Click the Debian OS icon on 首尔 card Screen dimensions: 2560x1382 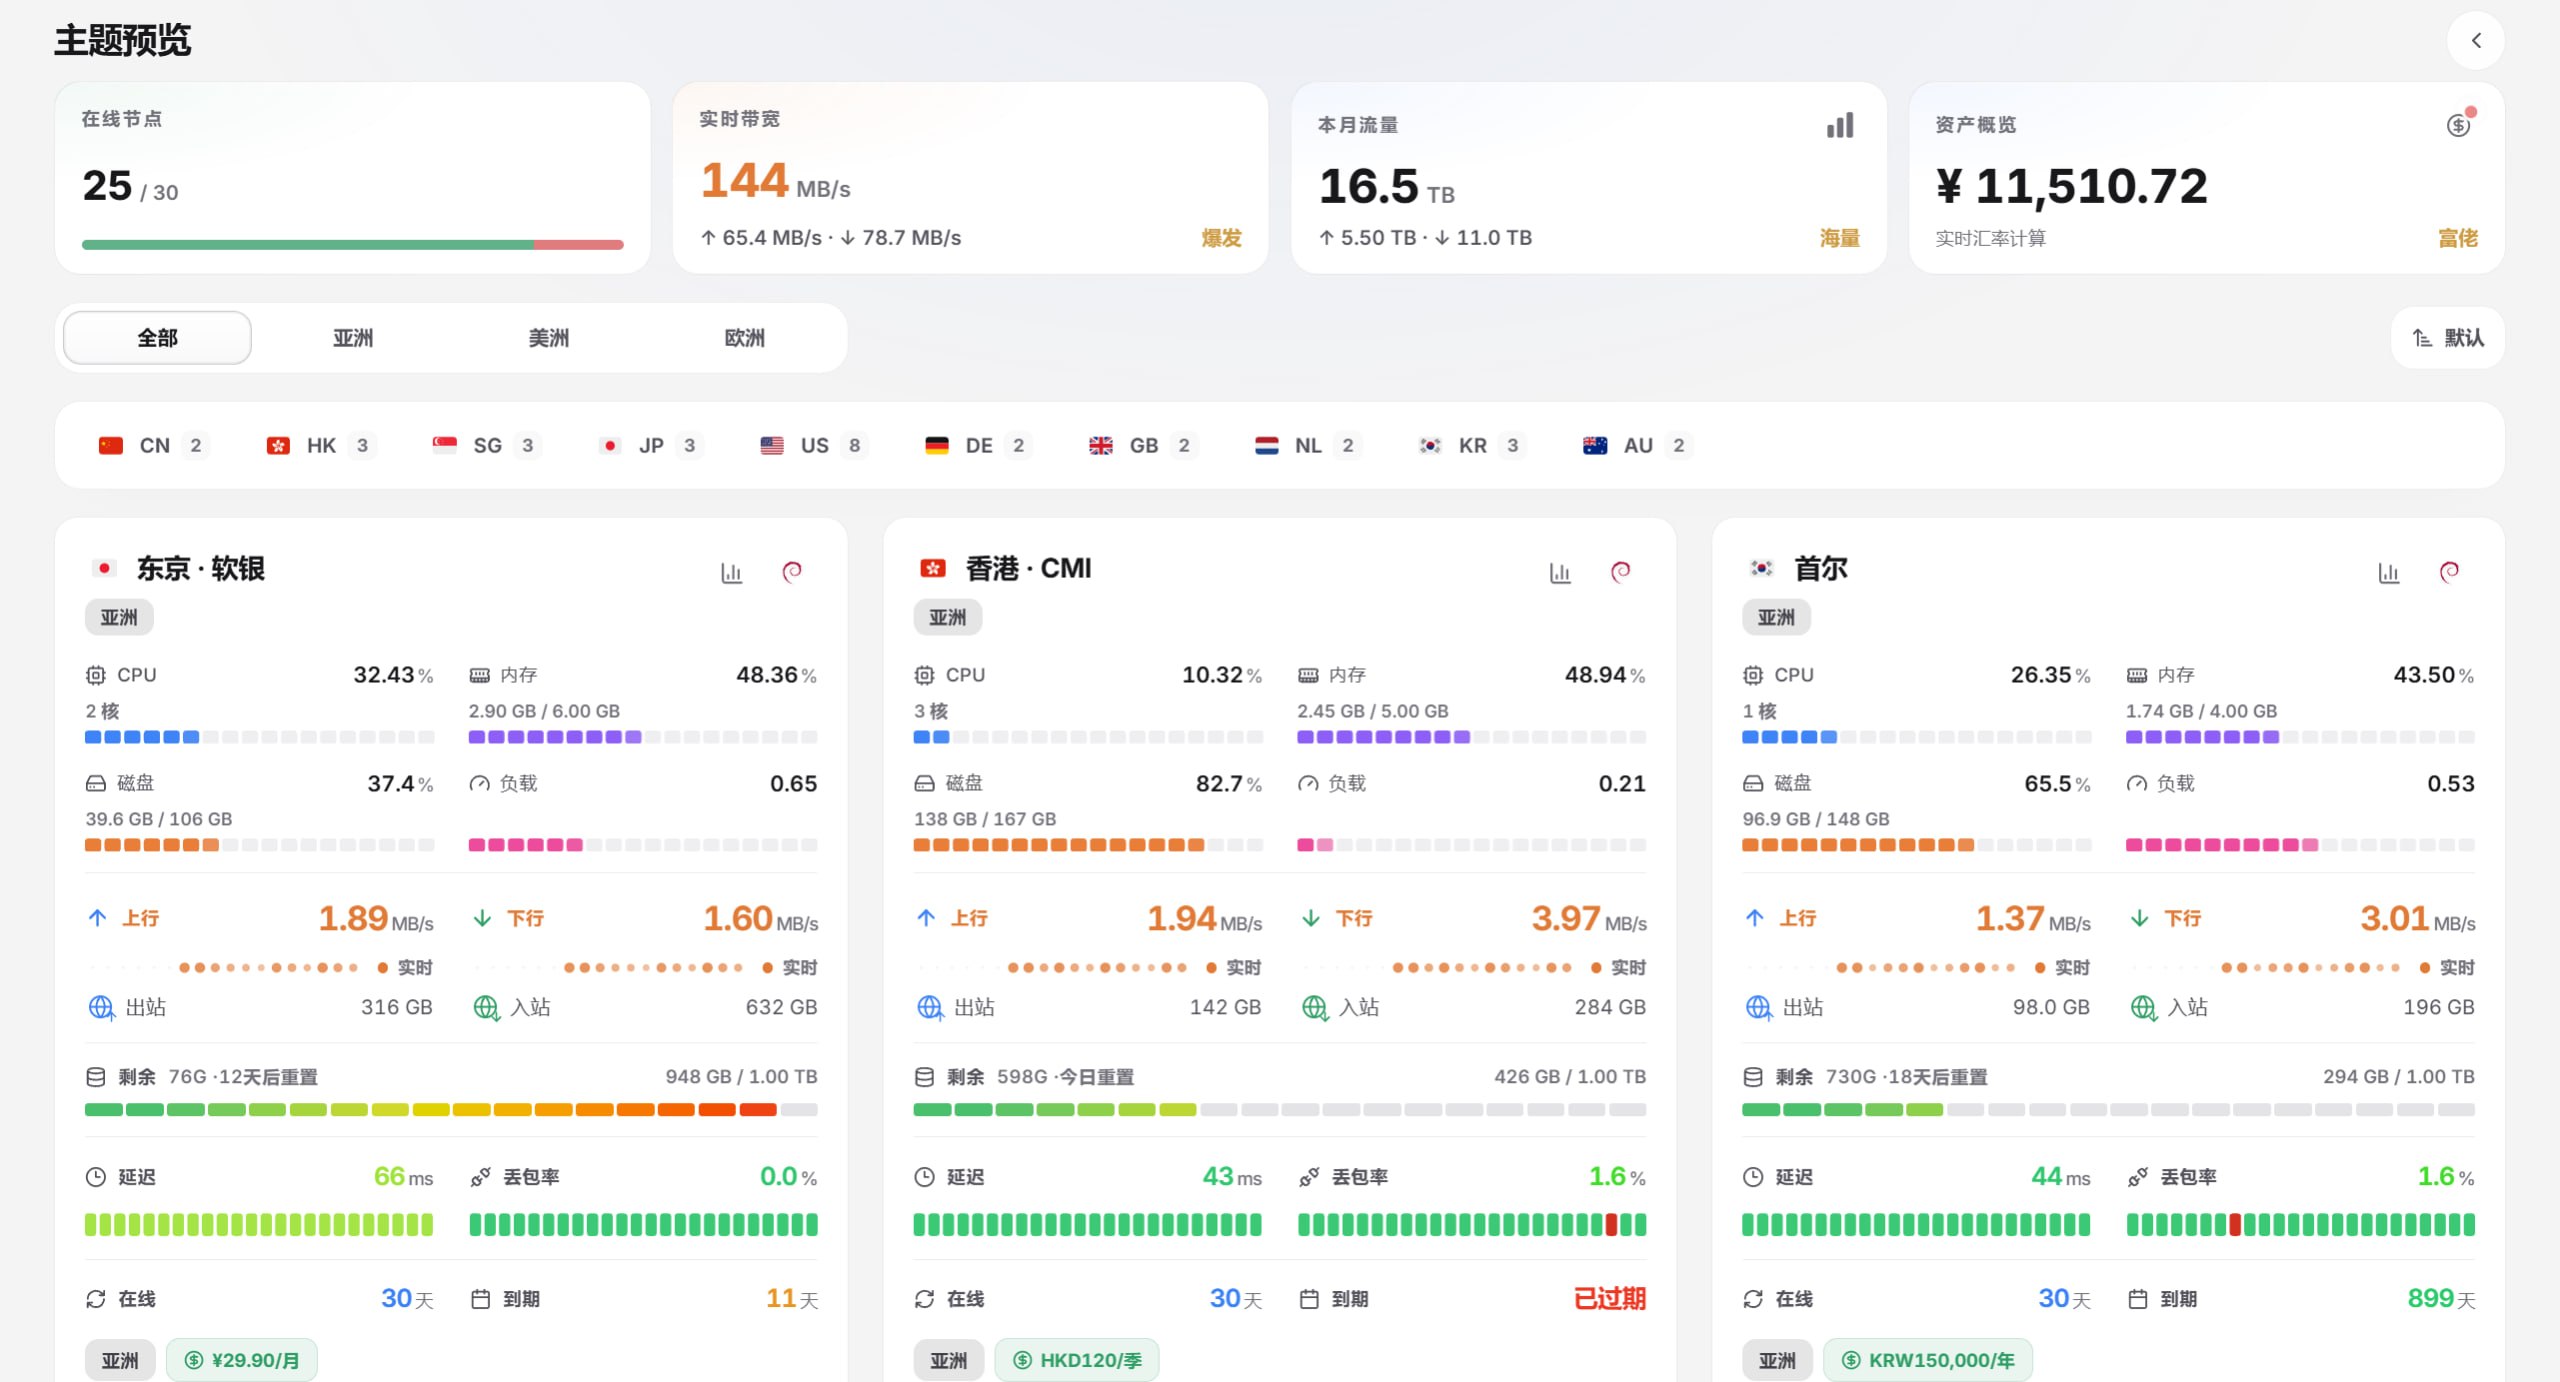pos(2449,572)
